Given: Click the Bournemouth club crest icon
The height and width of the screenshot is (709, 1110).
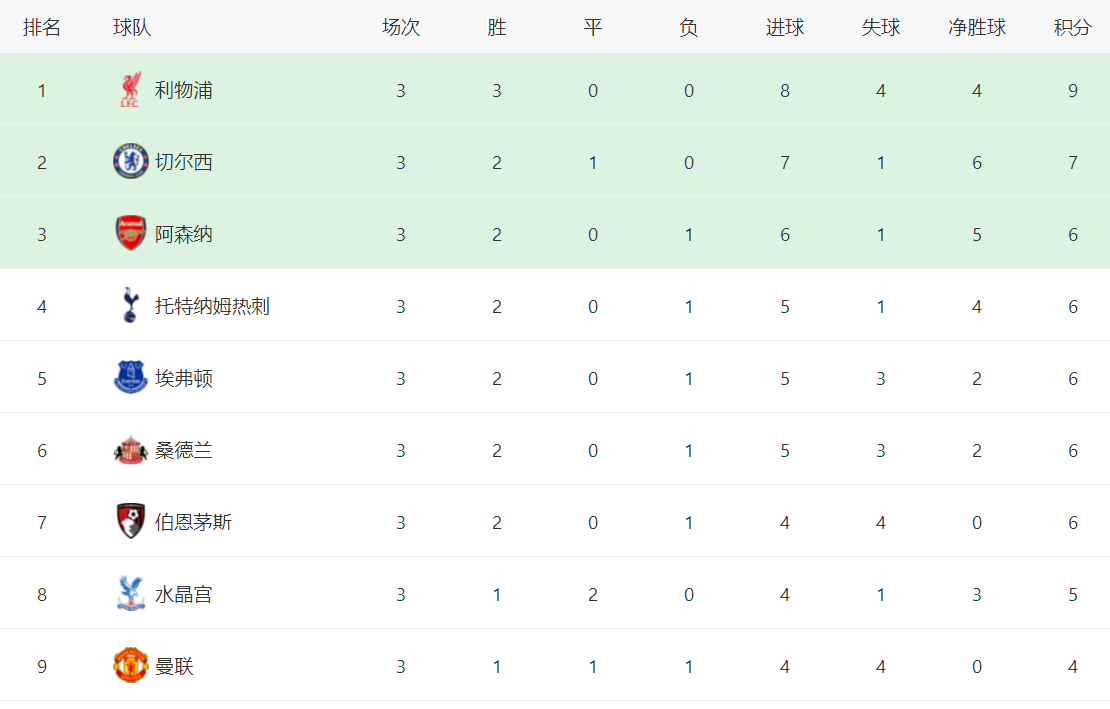Looking at the screenshot, I should [x=130, y=522].
